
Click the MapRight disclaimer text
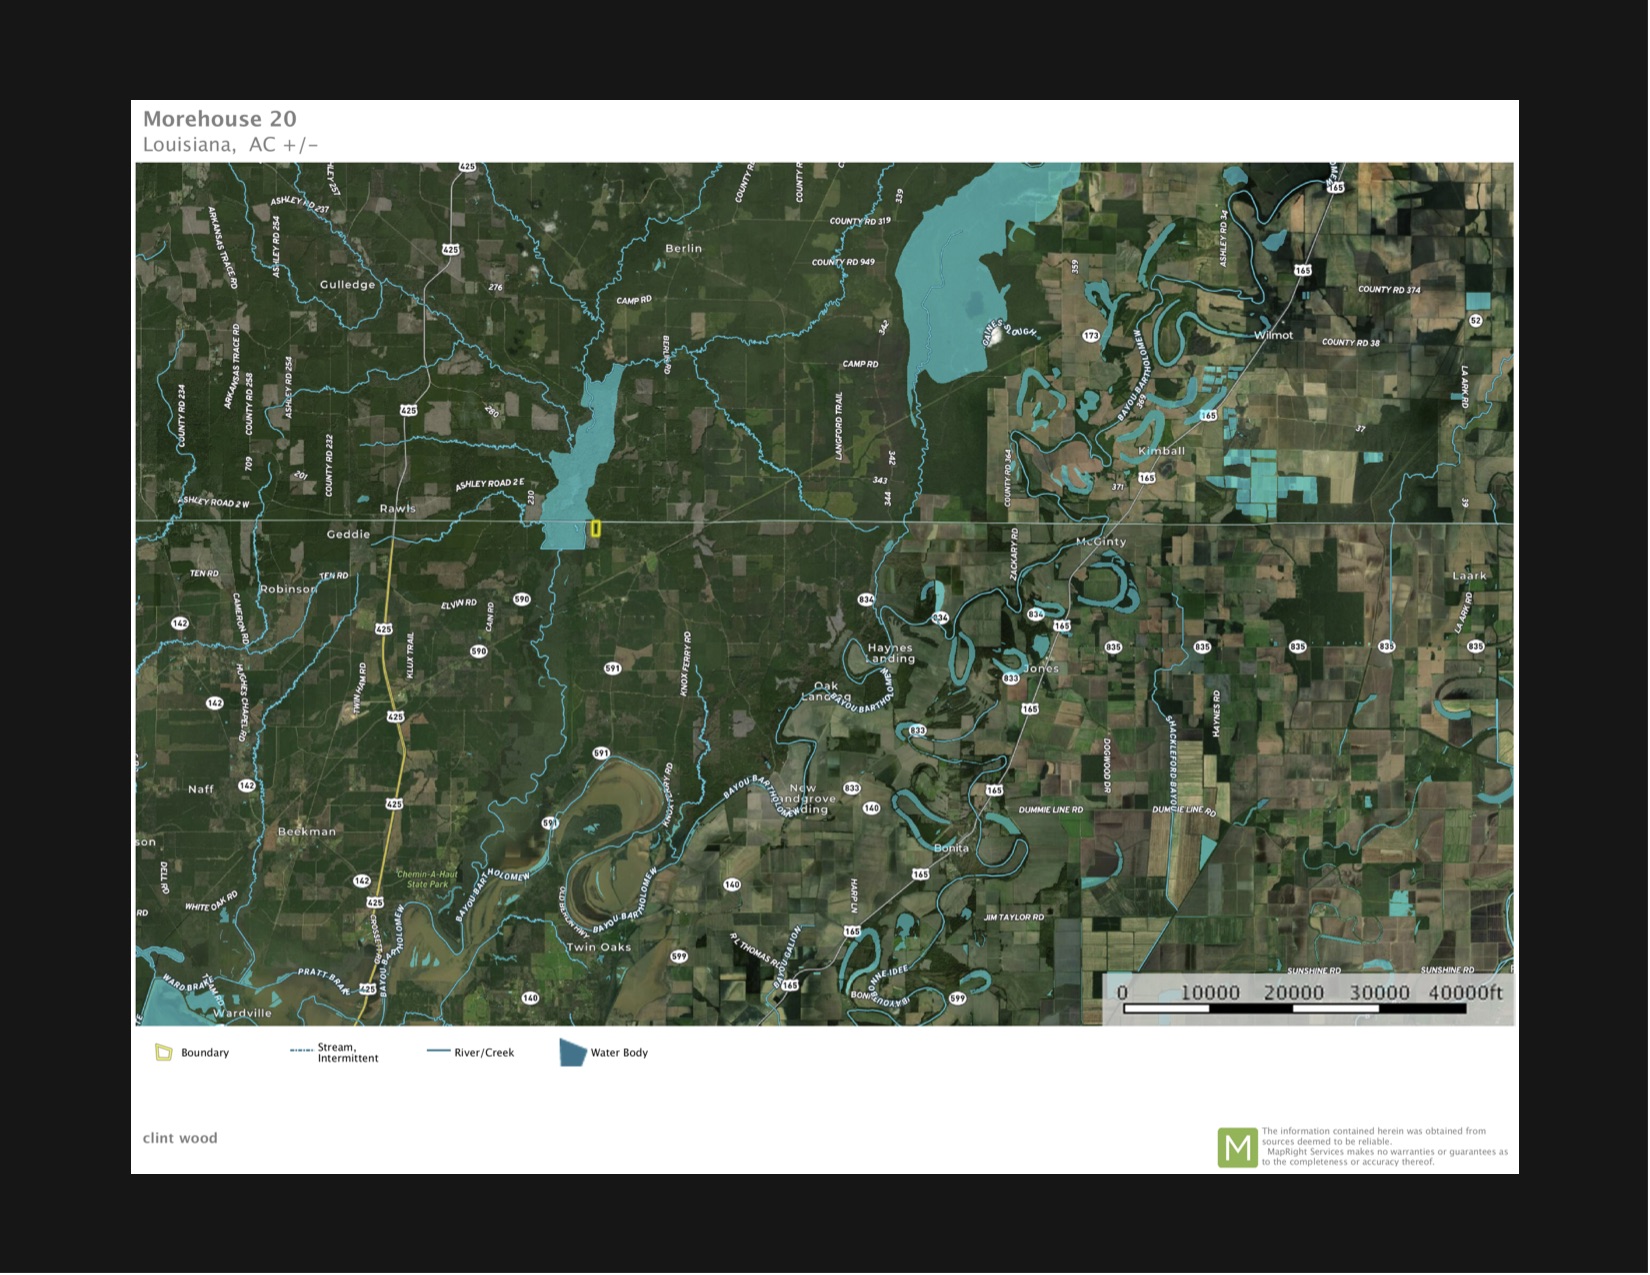1384,1146
